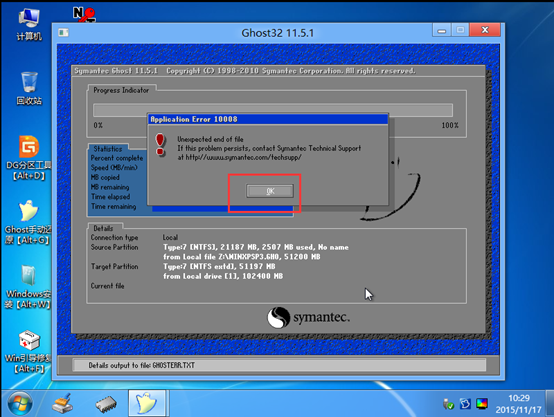This screenshot has width=554, height=417.
Task: Click the symantec logo
Action: [x=308, y=317]
